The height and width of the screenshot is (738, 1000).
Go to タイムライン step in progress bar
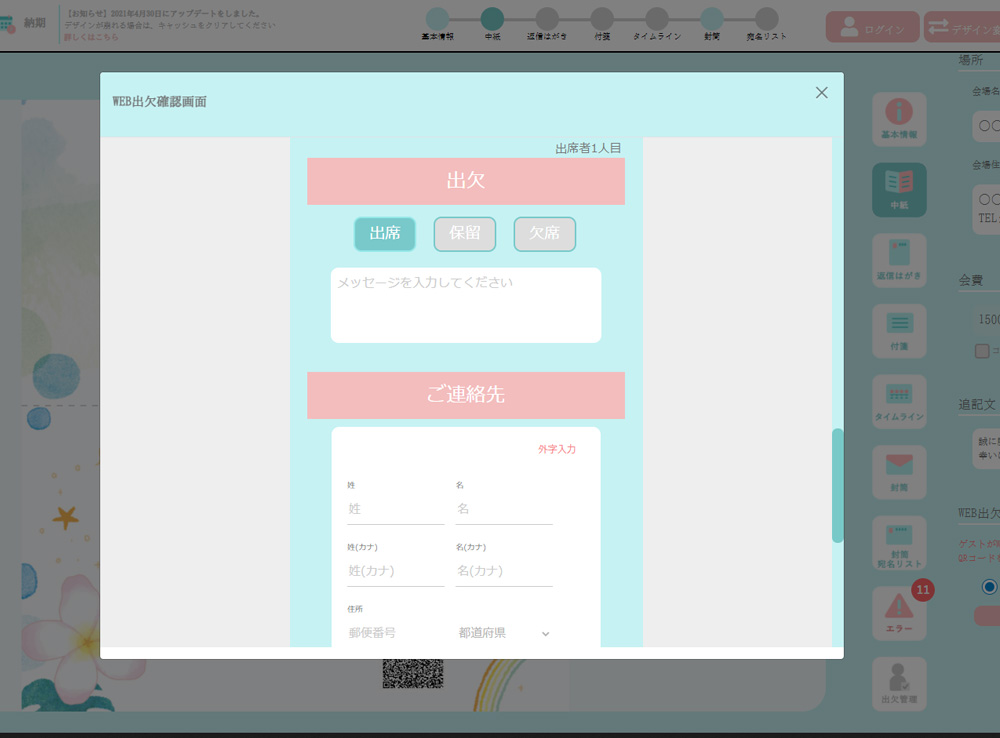point(657,19)
